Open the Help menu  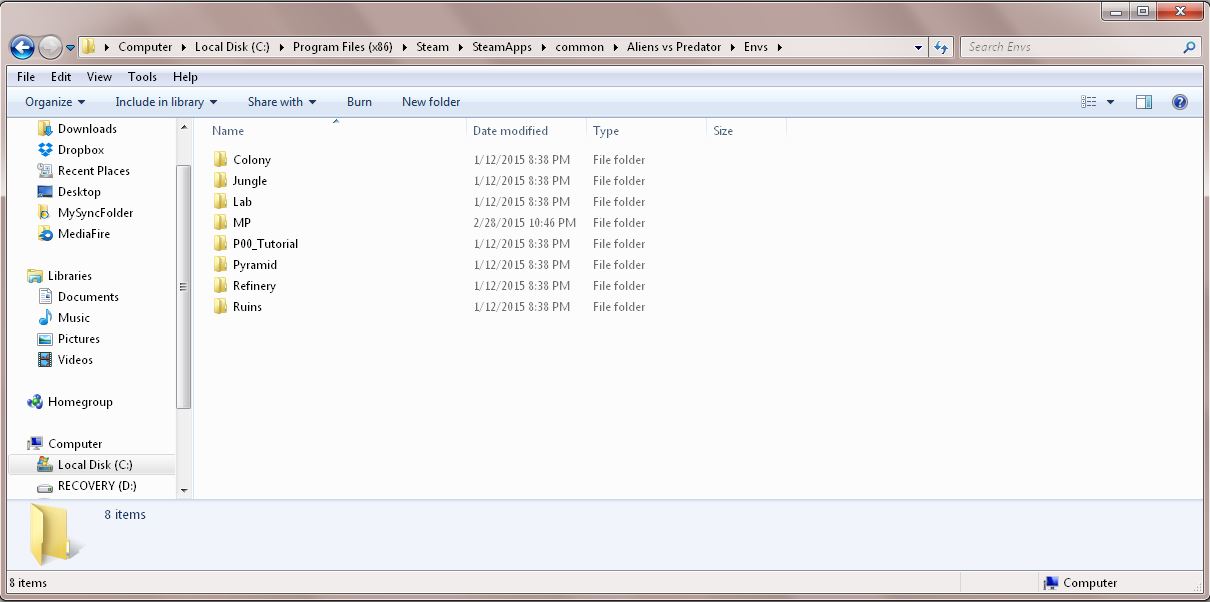(185, 77)
